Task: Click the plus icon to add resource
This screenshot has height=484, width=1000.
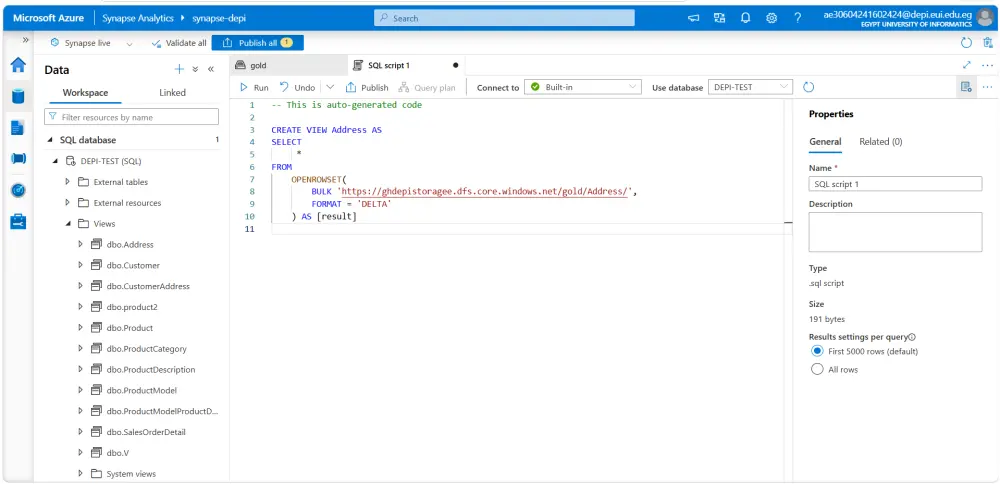Action: 179,70
